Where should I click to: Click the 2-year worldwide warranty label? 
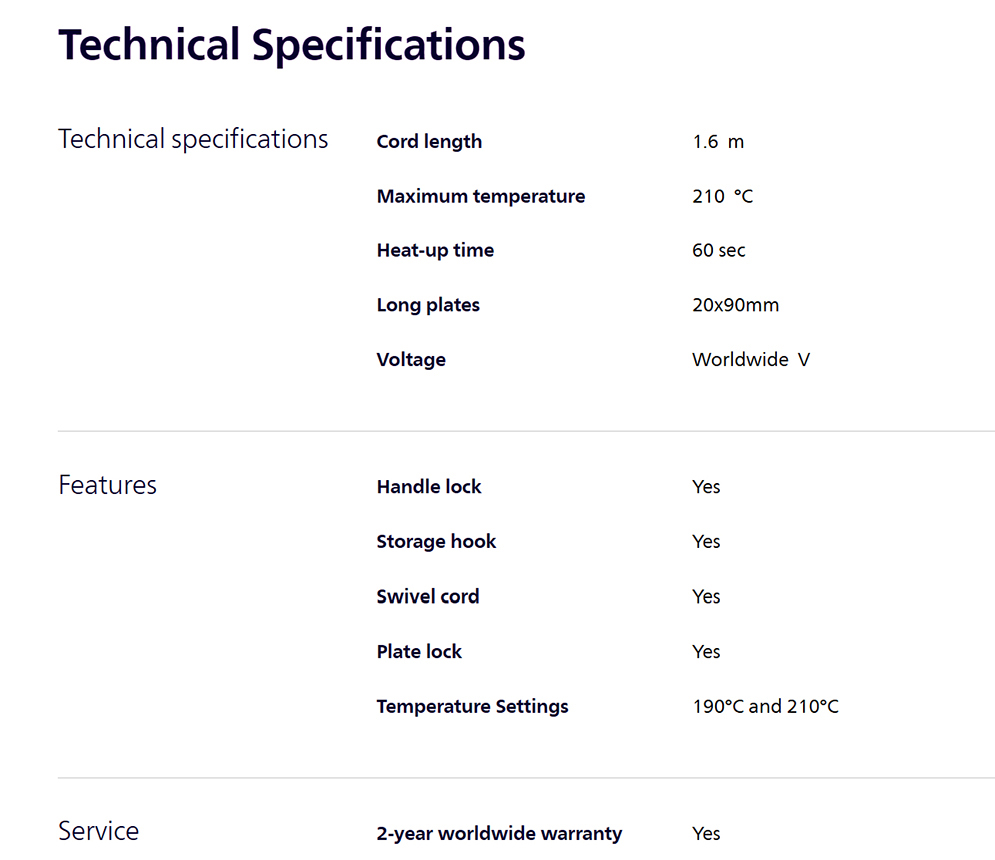pyautogui.click(x=499, y=833)
